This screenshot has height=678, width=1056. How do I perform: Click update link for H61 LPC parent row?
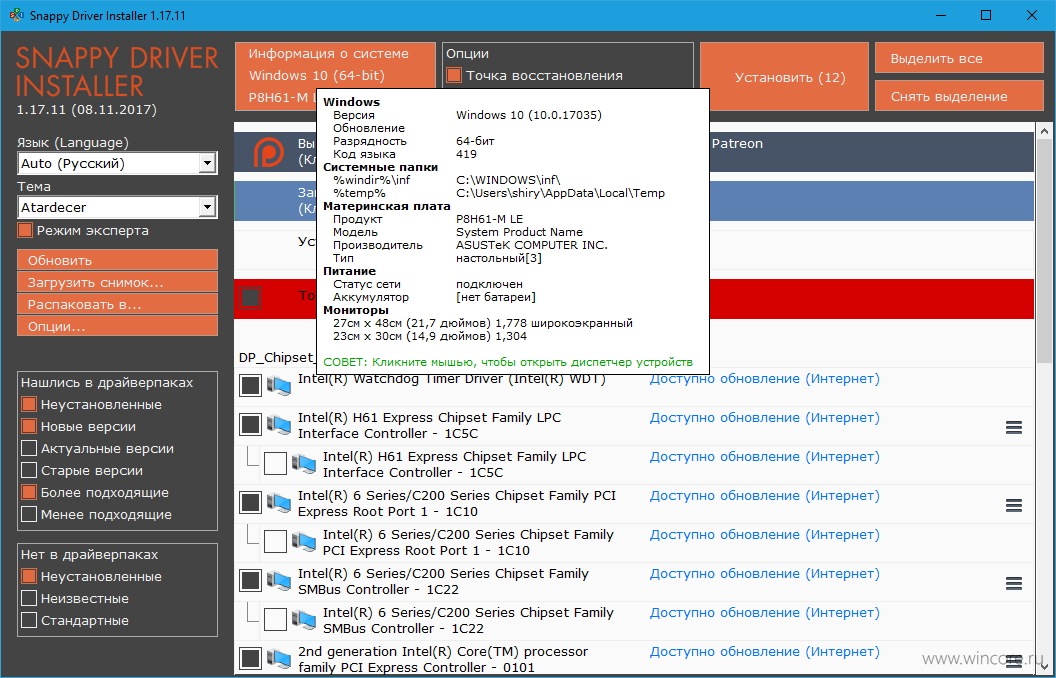point(764,418)
